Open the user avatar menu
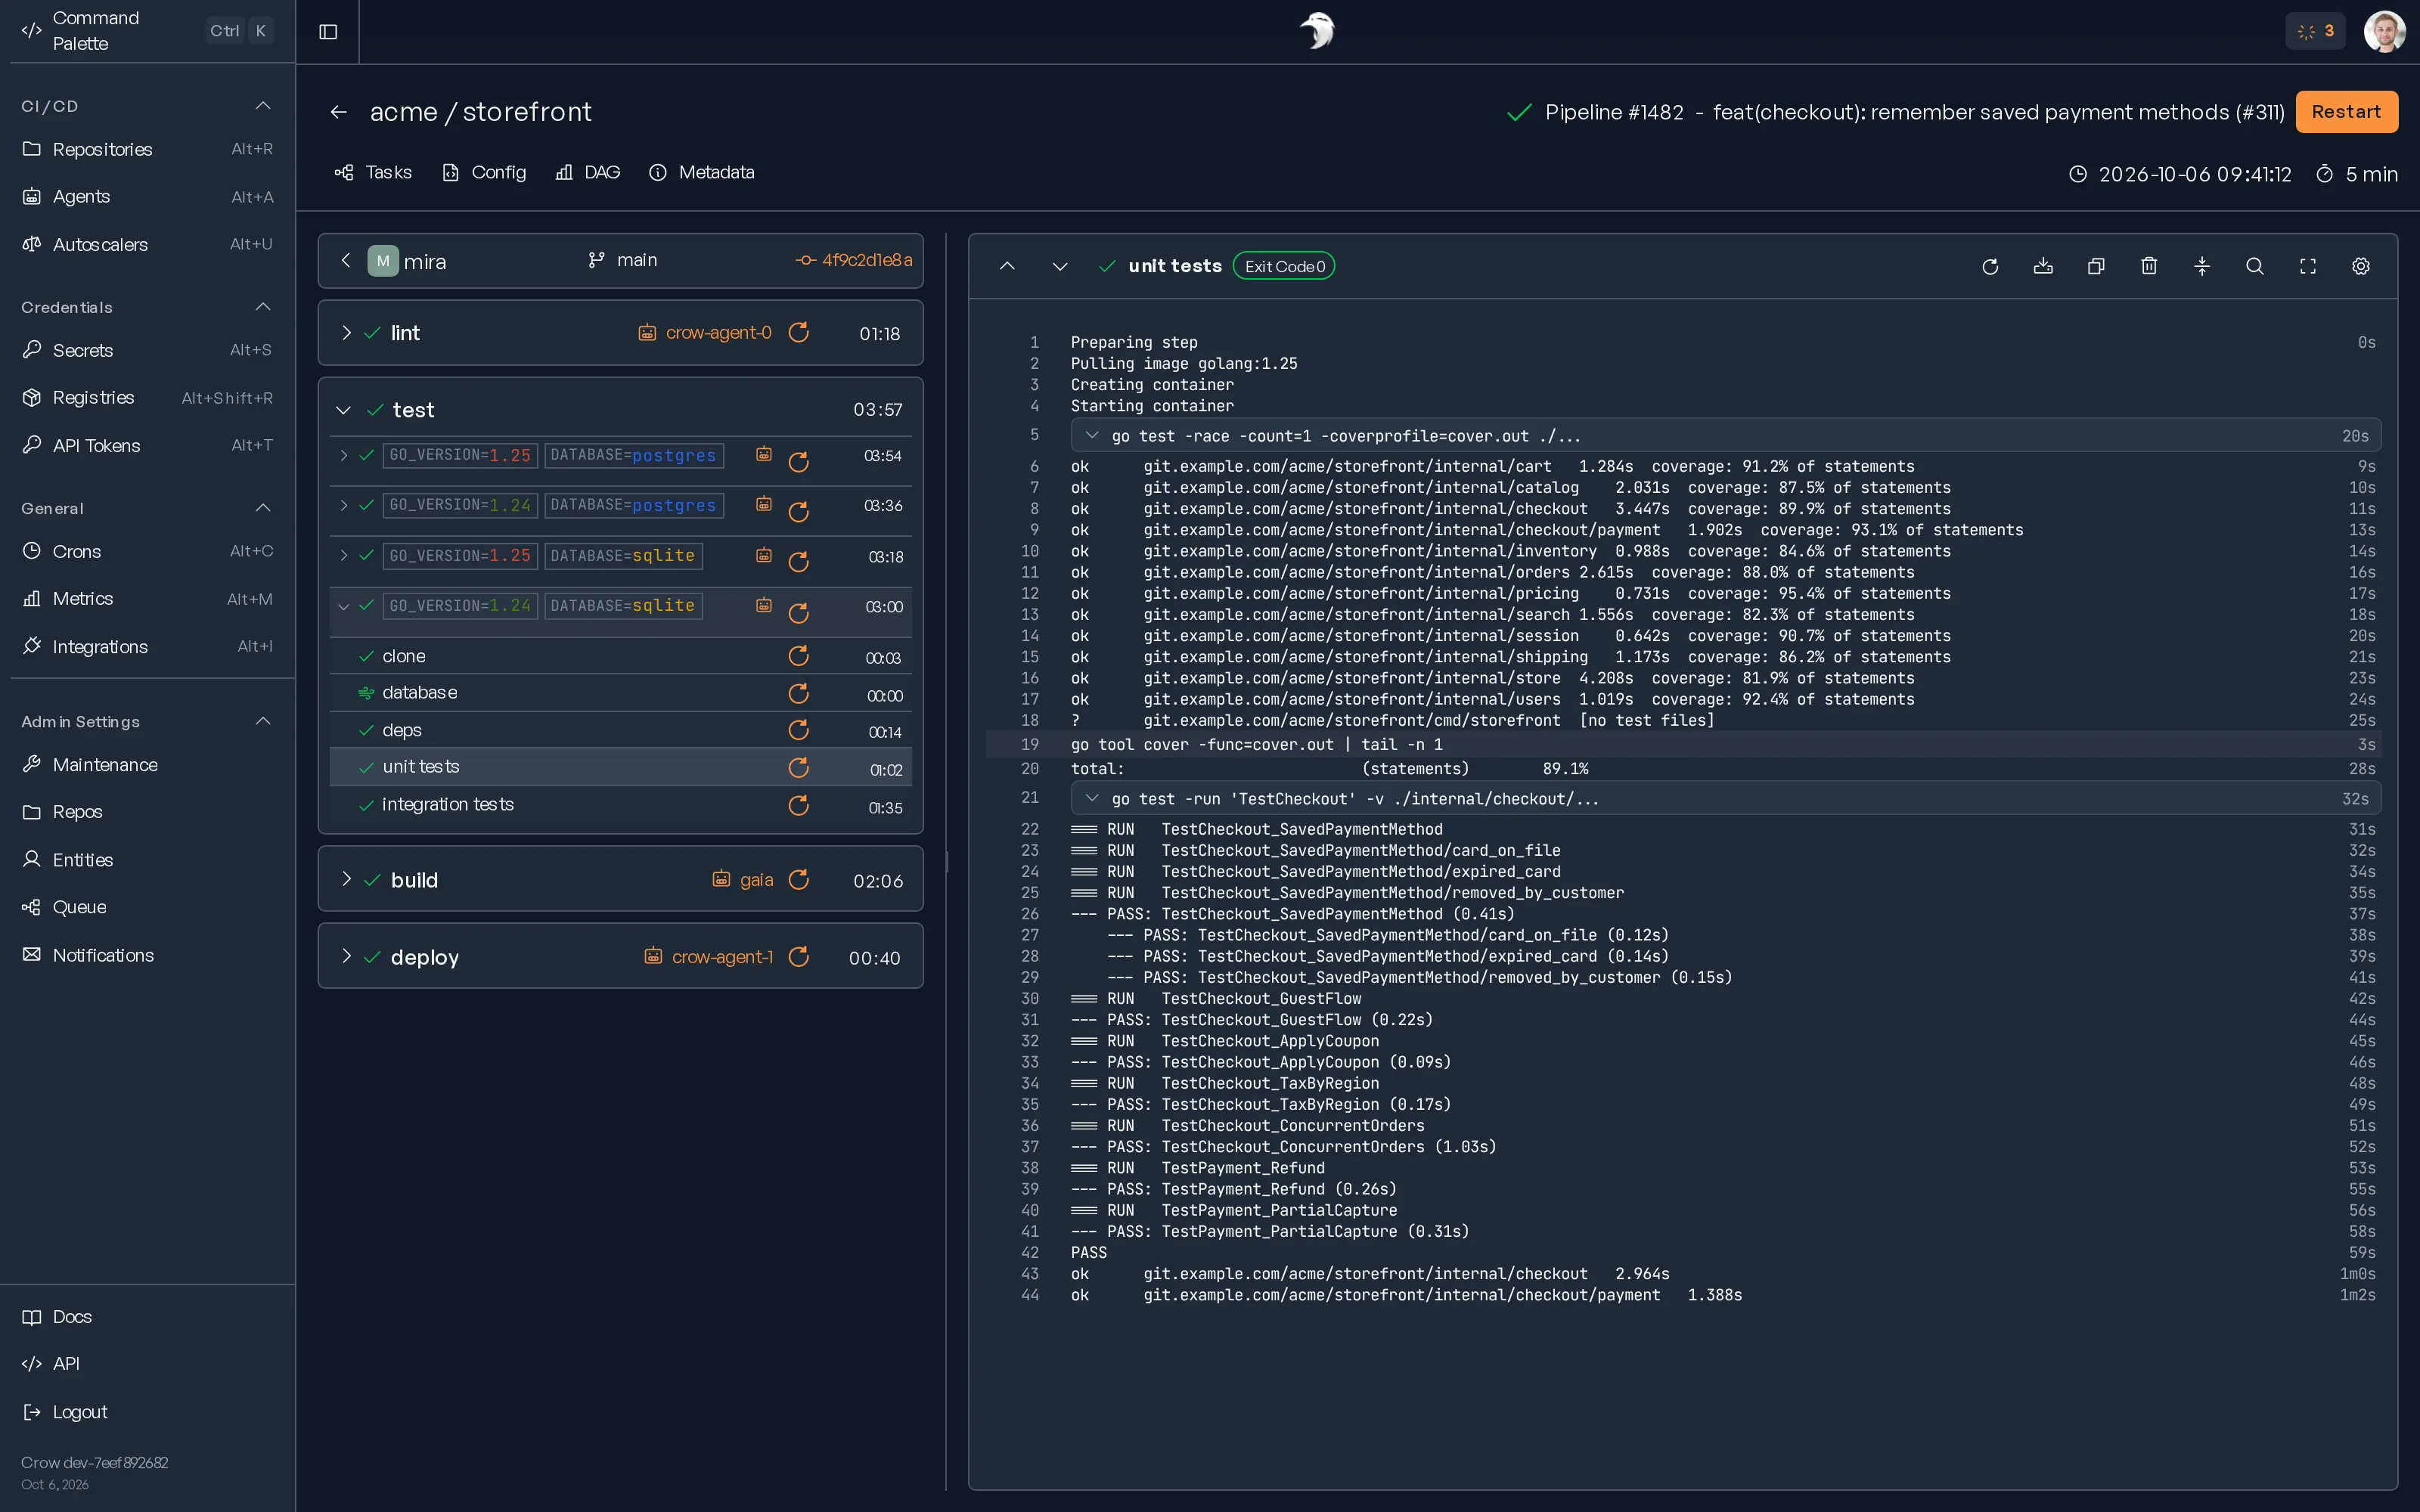This screenshot has height=1512, width=2420. click(2384, 32)
